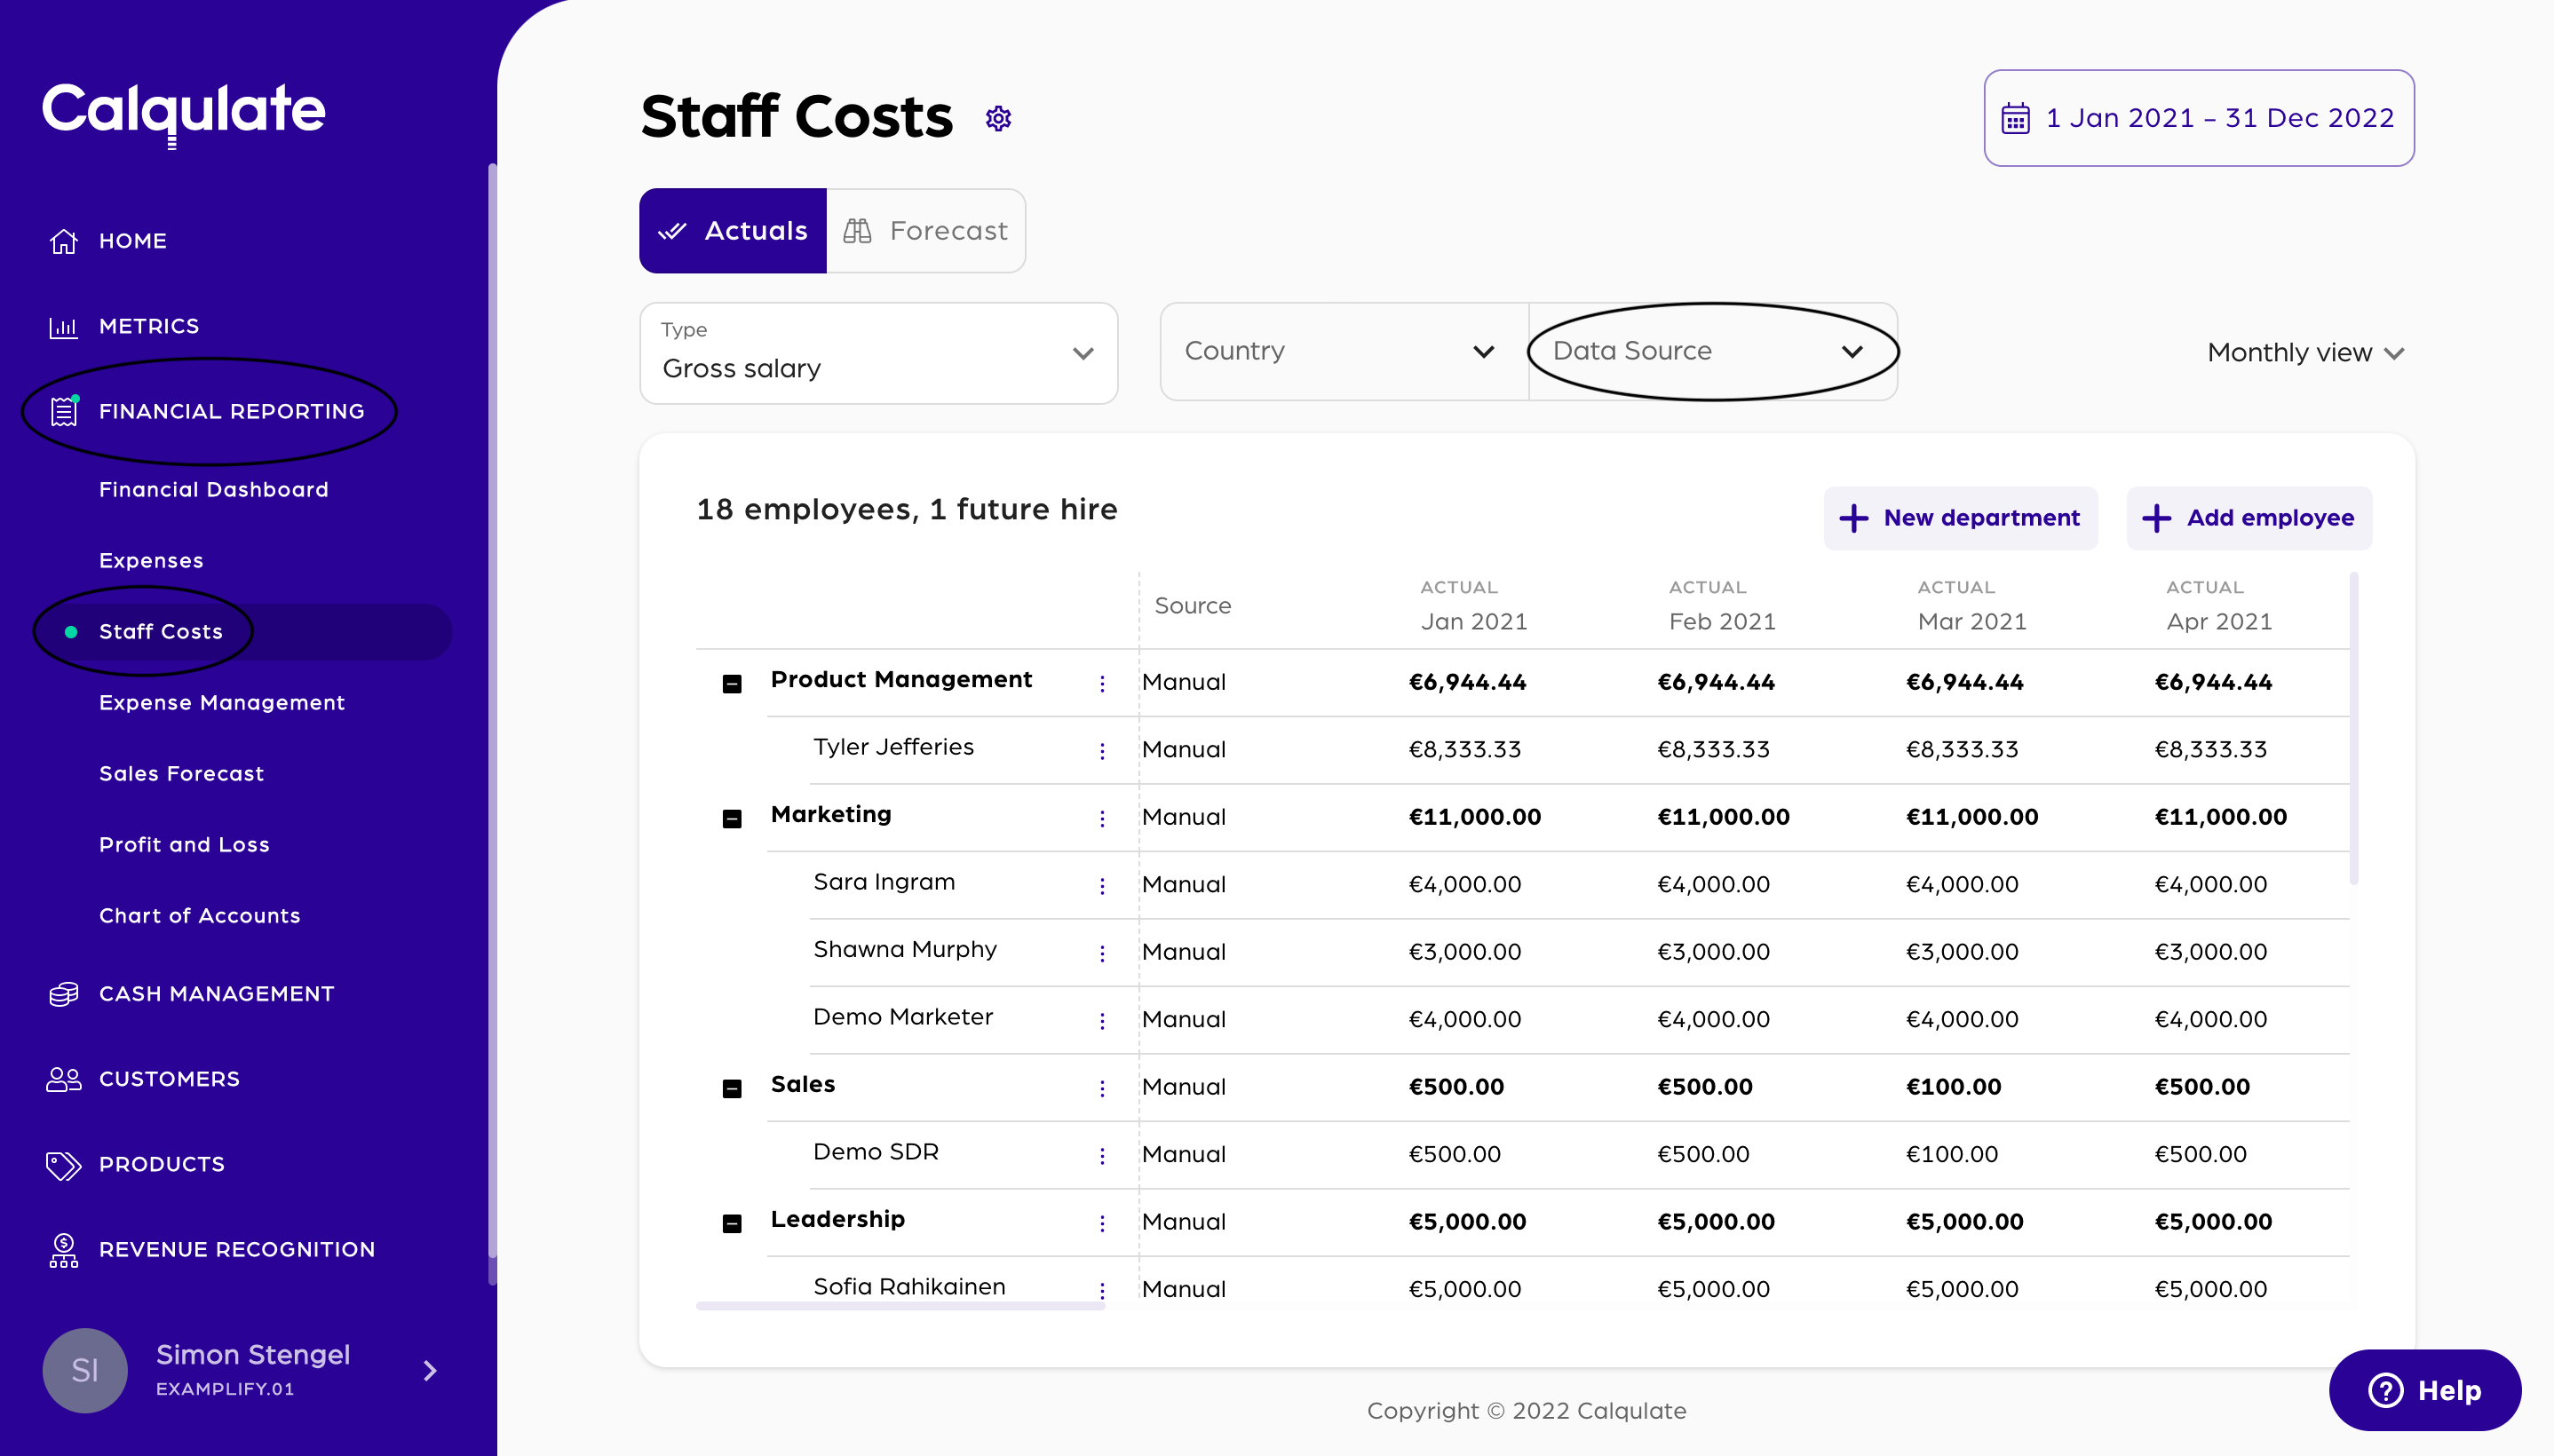The width and height of the screenshot is (2554, 1456).
Task: Open the calendar date range picker
Action: pos(2198,118)
